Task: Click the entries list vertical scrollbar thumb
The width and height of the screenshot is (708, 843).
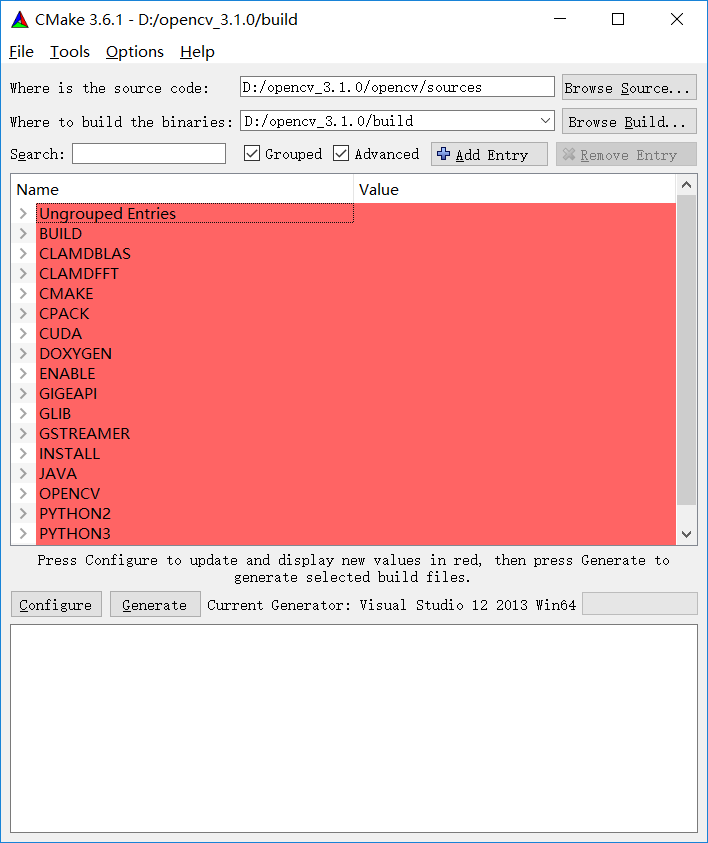Action: (x=686, y=350)
